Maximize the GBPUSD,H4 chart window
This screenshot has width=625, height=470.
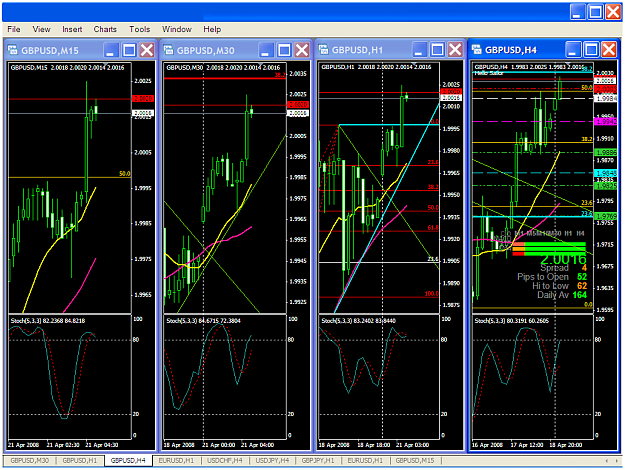(591, 50)
